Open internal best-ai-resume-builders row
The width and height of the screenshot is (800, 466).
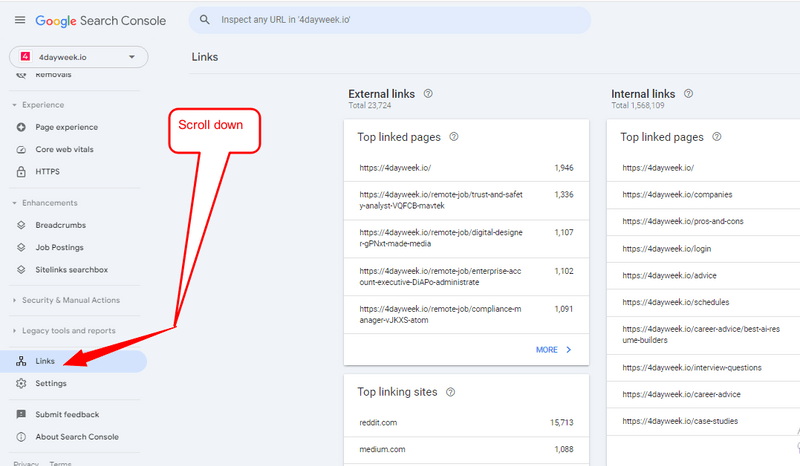[704, 335]
